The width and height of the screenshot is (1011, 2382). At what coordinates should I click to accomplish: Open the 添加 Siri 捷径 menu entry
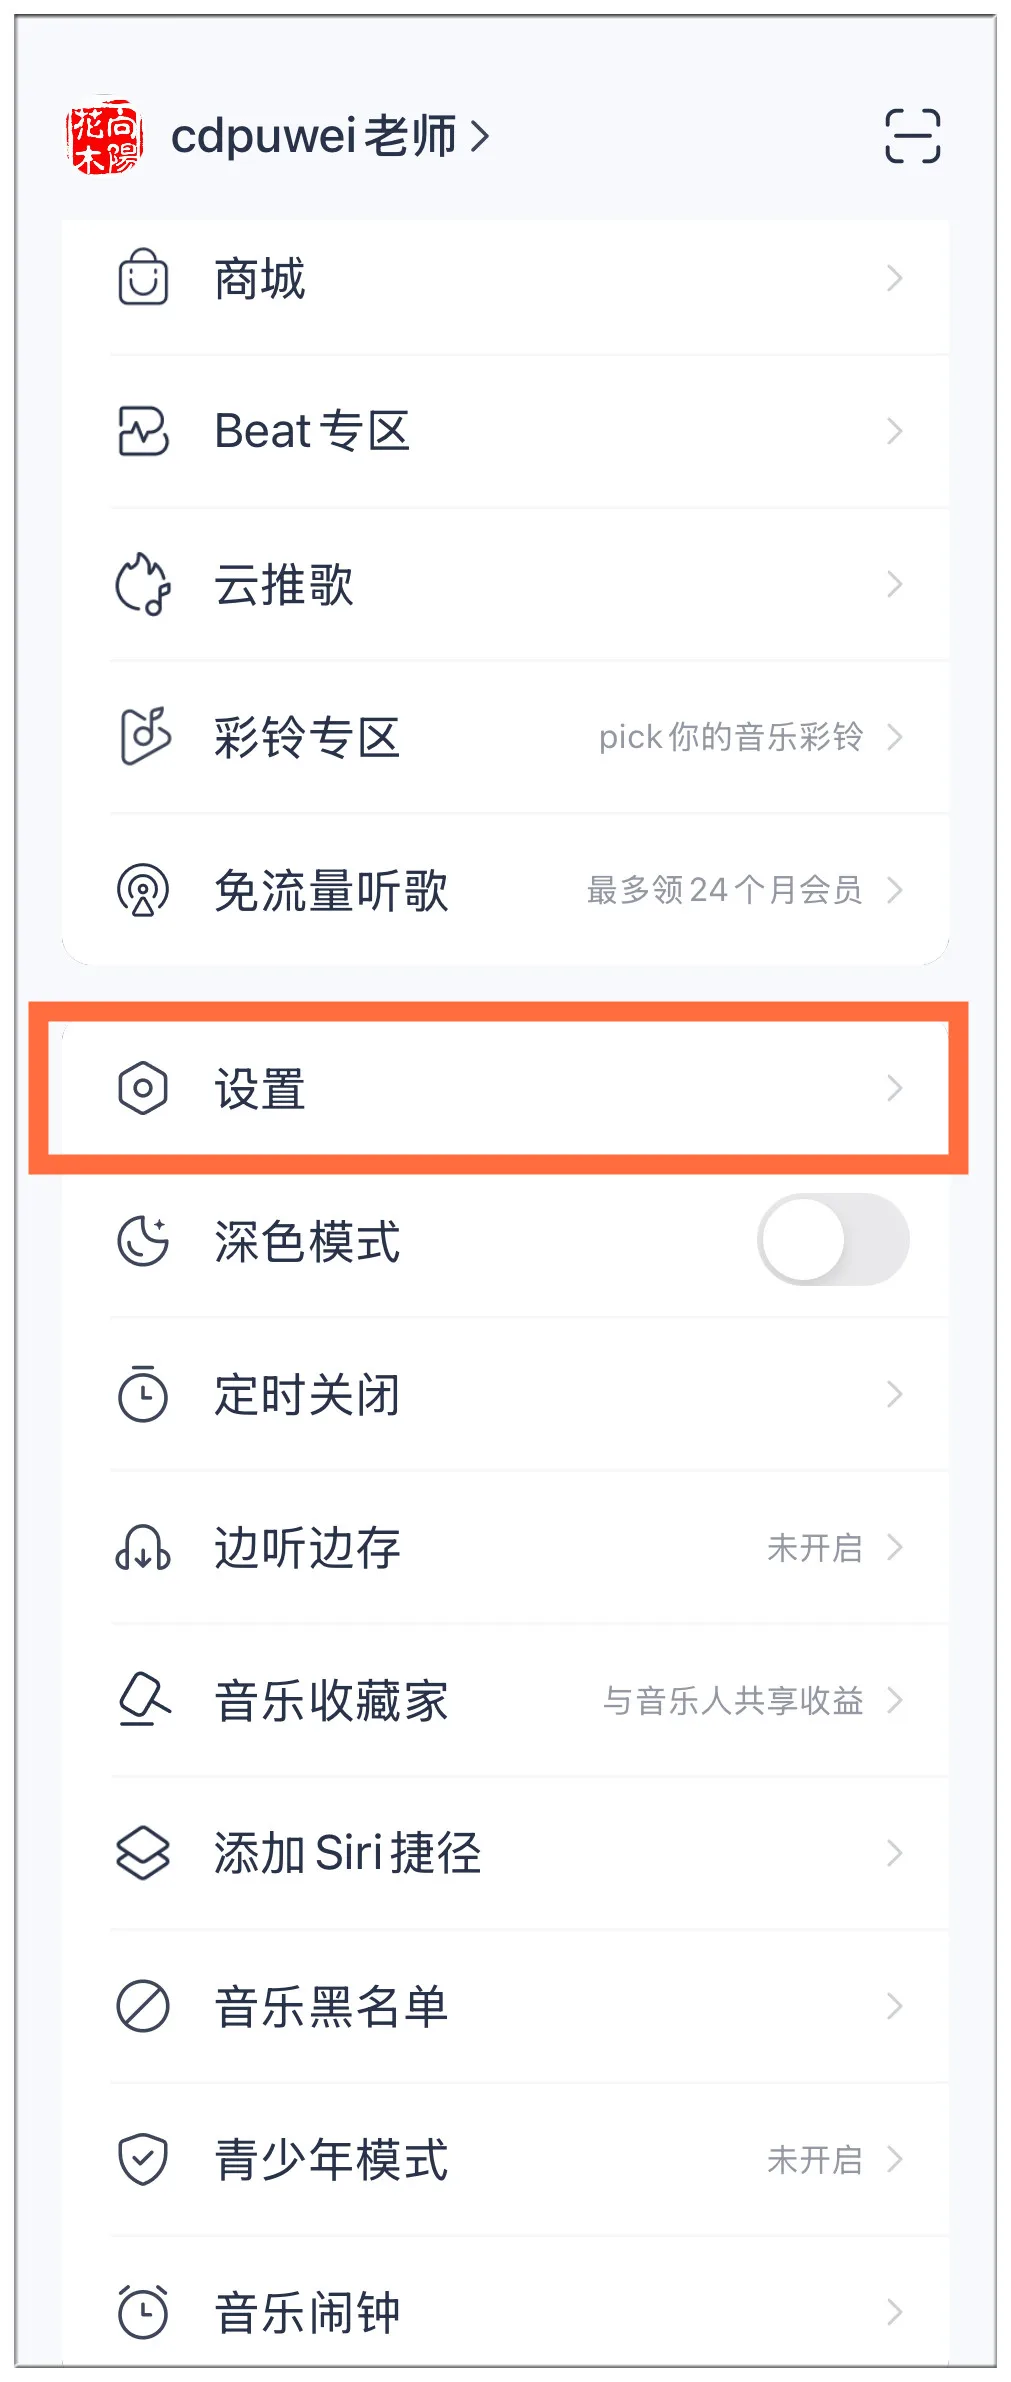point(505,1853)
